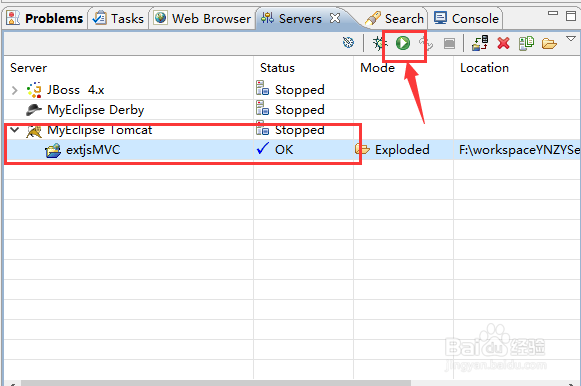Select the MyEclipse Derby server
The width and height of the screenshot is (581, 386).
coord(95,110)
